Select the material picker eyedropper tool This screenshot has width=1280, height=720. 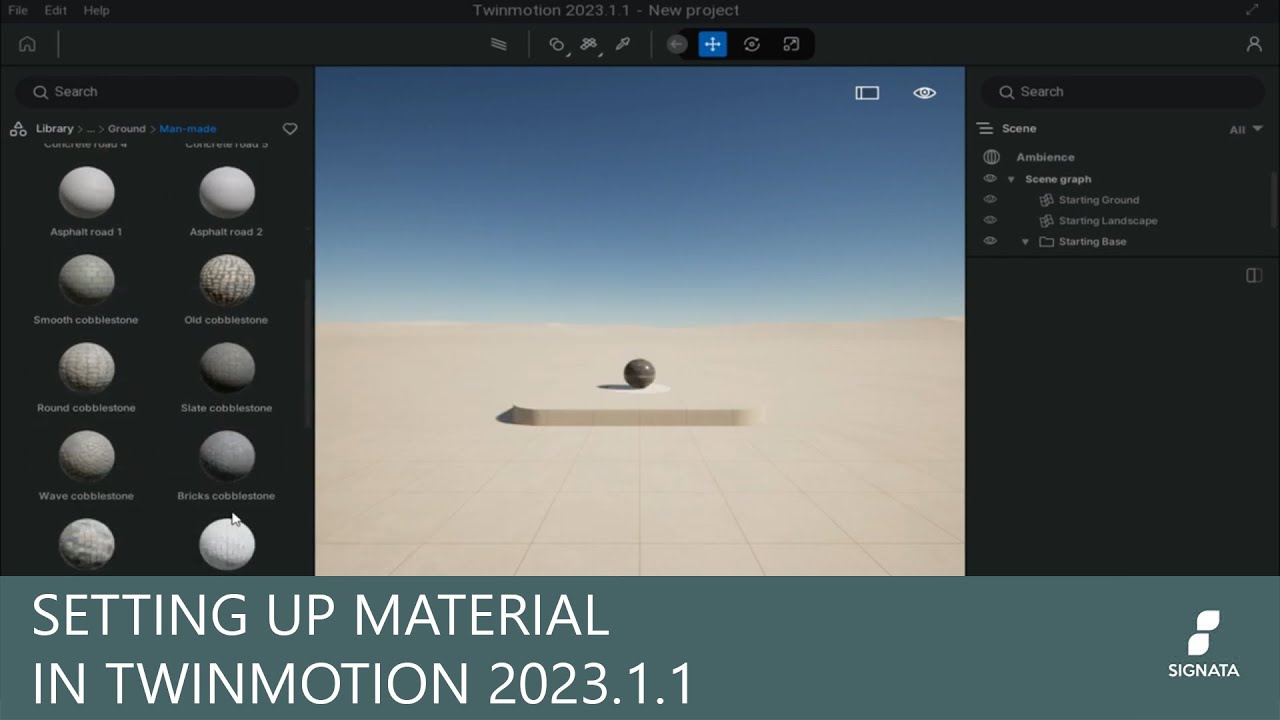(622, 44)
